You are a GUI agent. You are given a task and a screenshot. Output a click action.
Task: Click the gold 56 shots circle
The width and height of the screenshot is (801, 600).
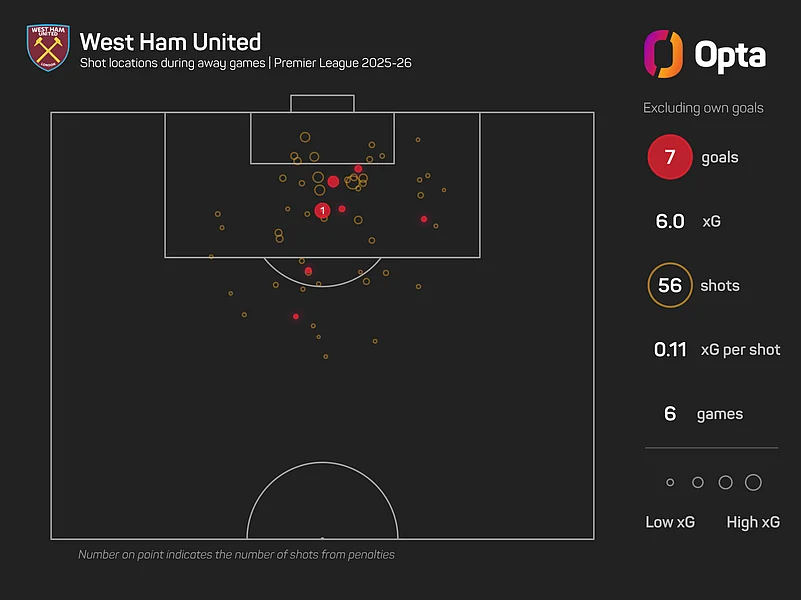669,286
